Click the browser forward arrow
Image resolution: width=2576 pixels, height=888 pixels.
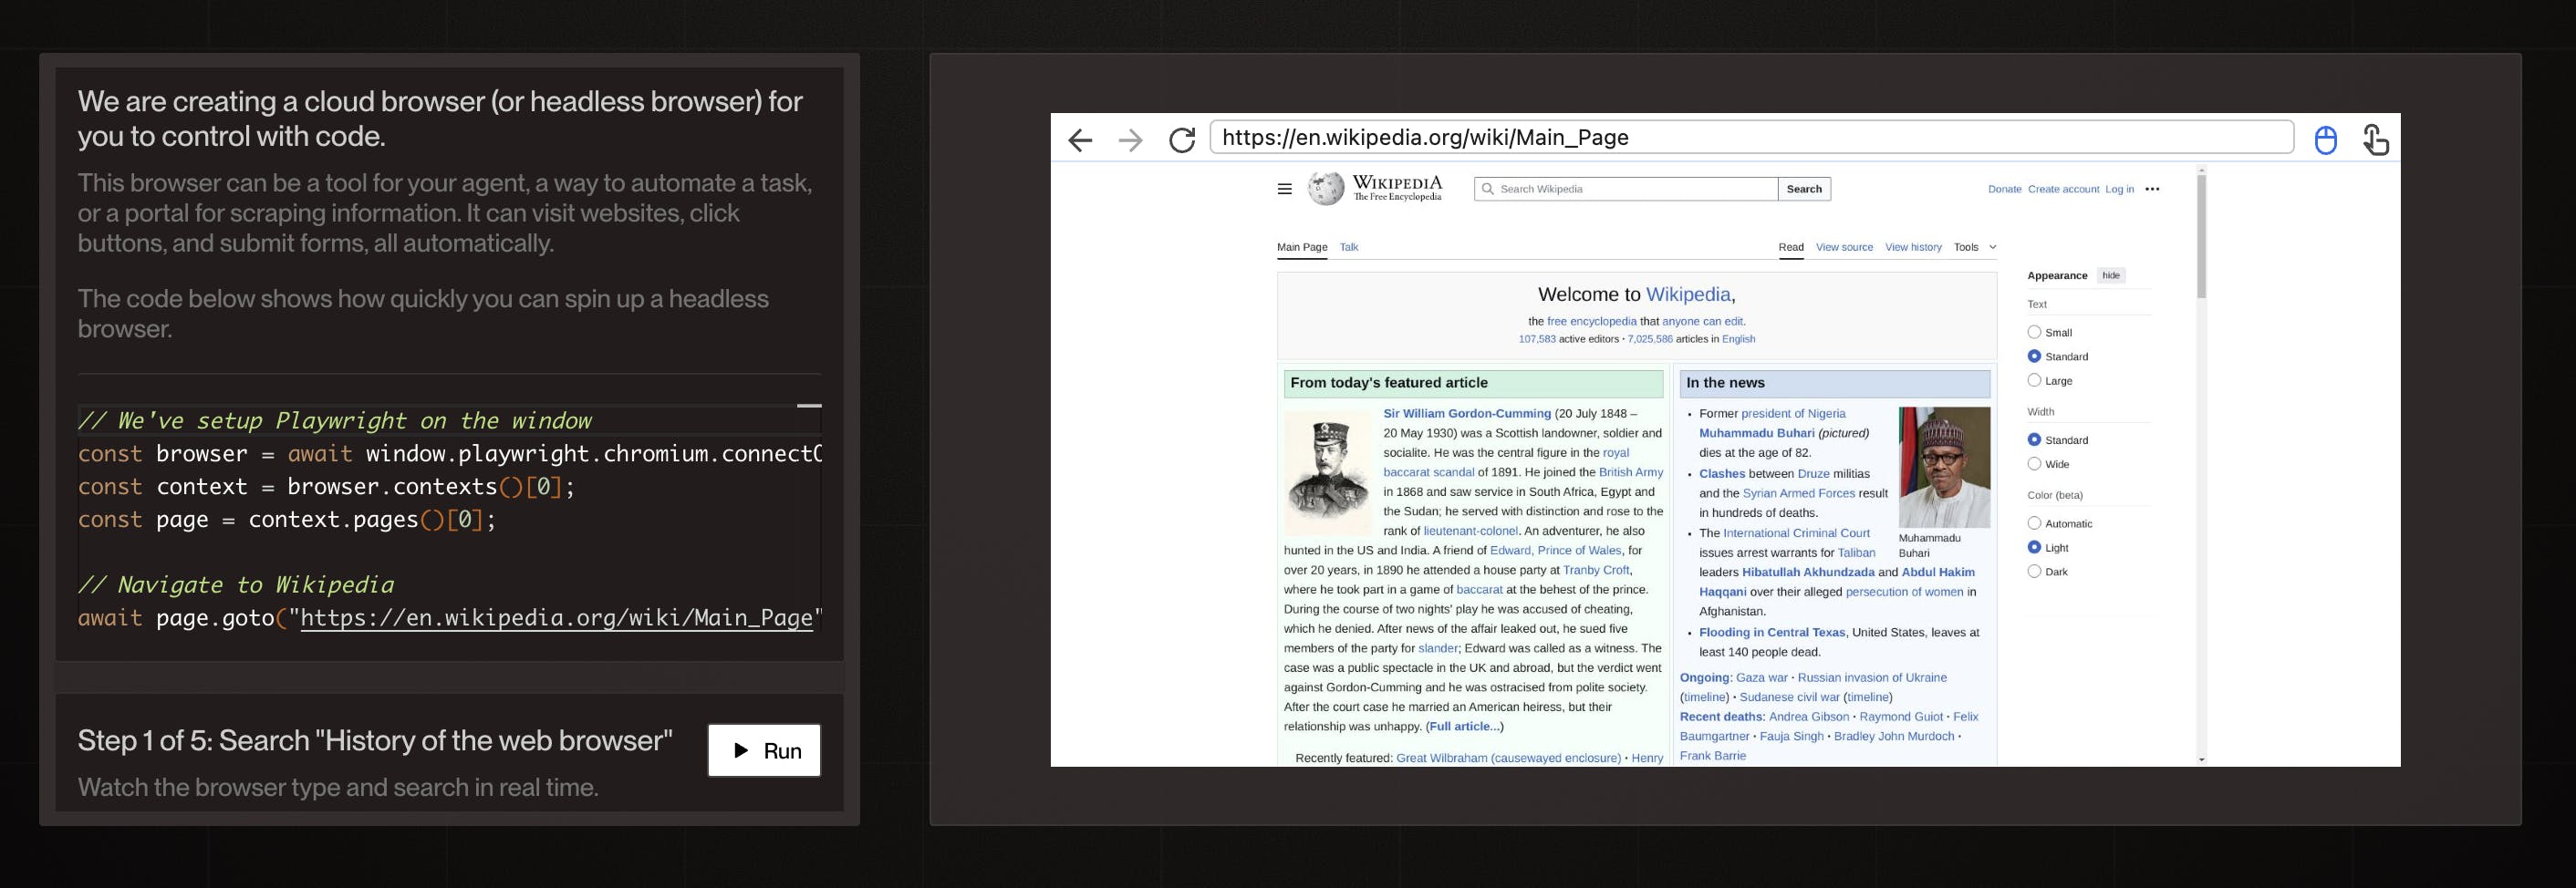(x=1131, y=140)
